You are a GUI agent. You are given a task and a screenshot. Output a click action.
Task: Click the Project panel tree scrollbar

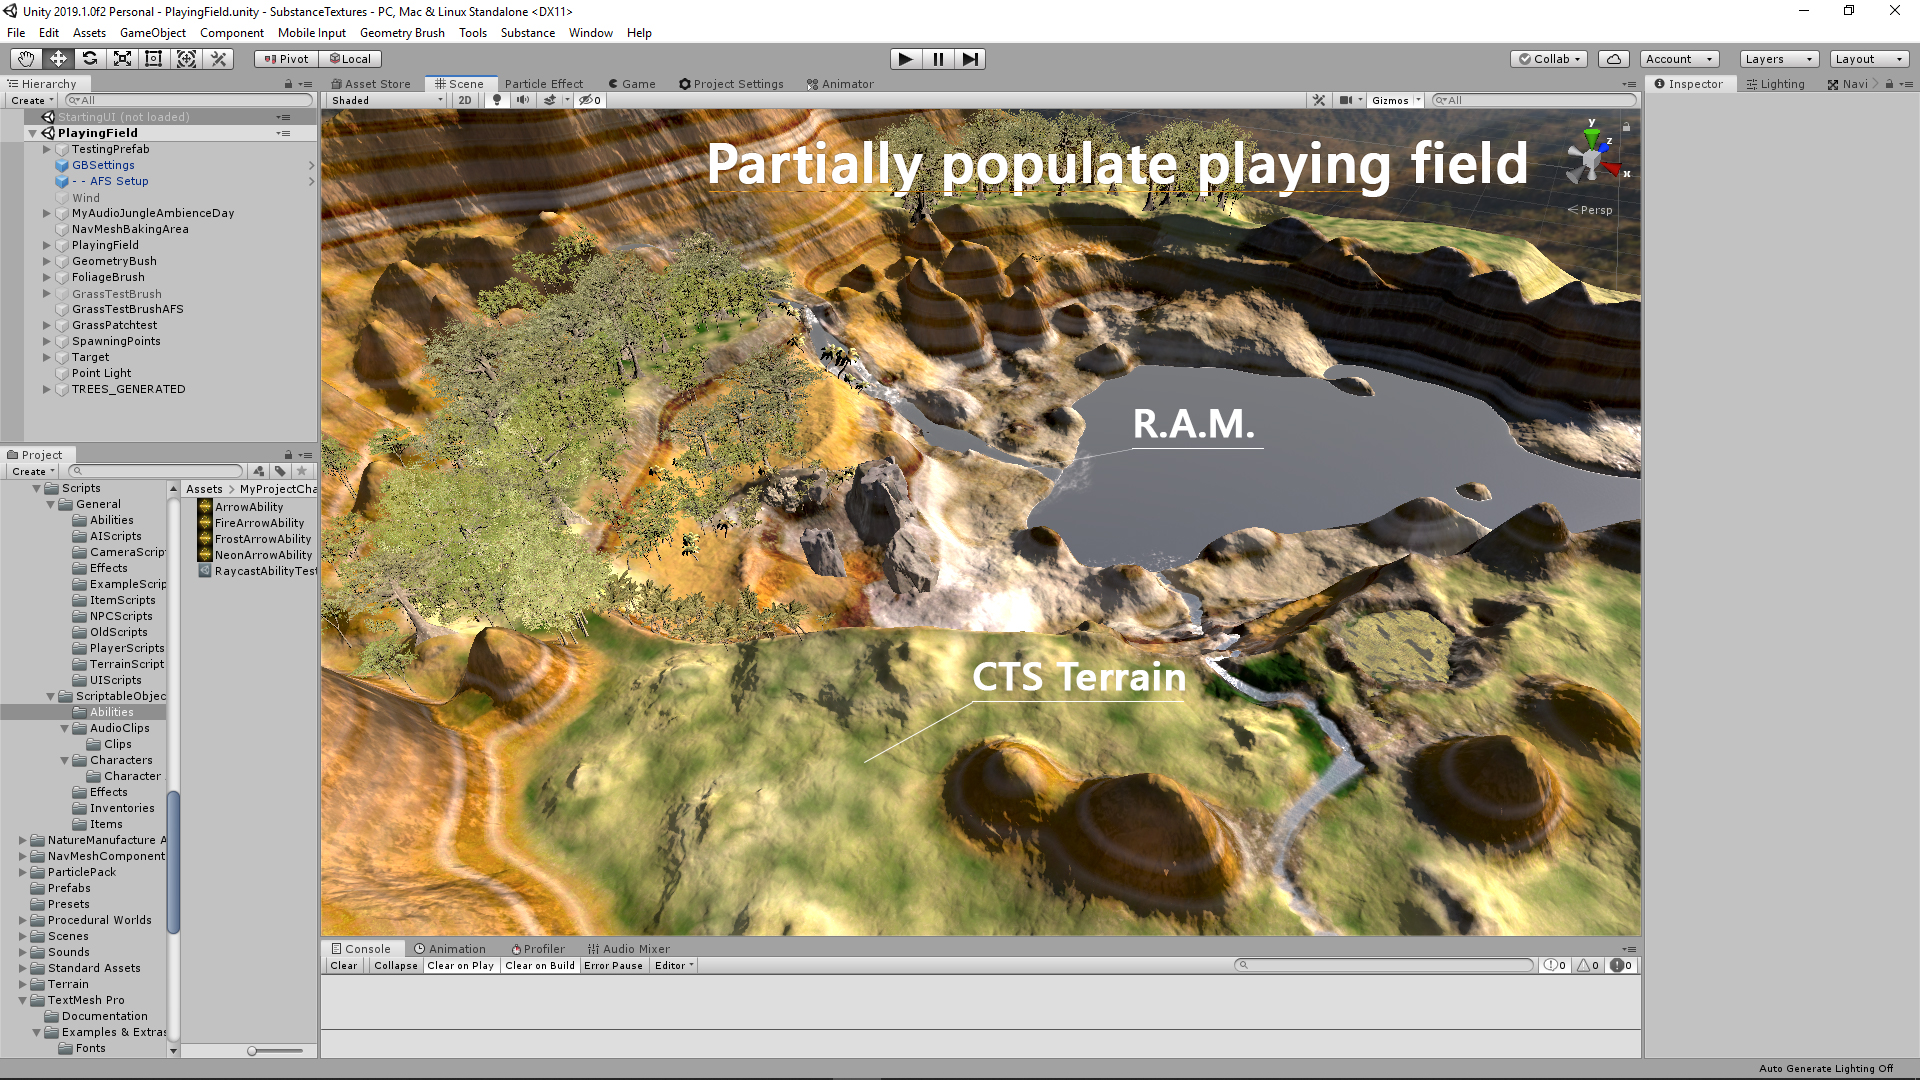tap(173, 862)
